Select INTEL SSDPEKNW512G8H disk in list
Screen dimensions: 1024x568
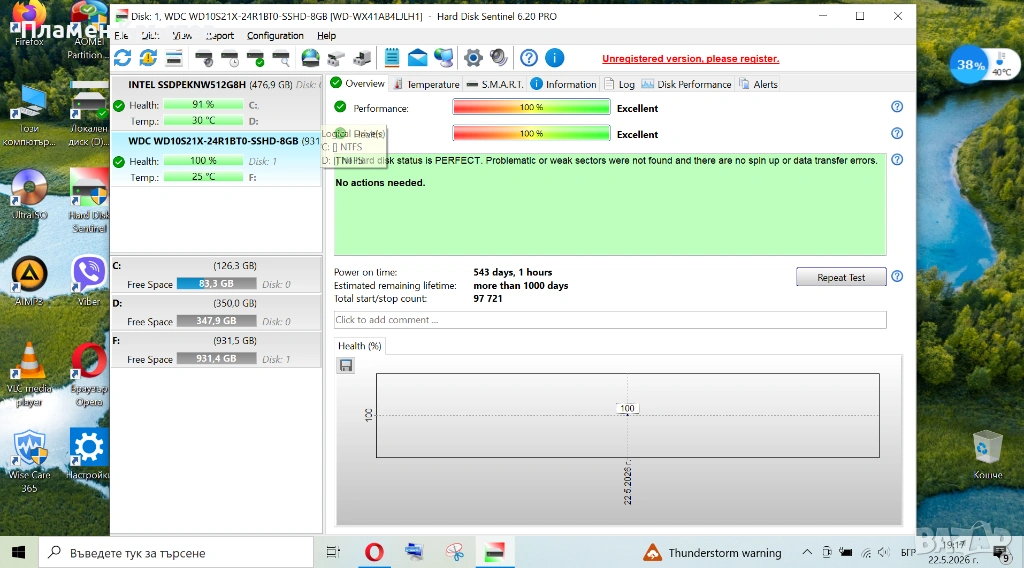click(216, 103)
